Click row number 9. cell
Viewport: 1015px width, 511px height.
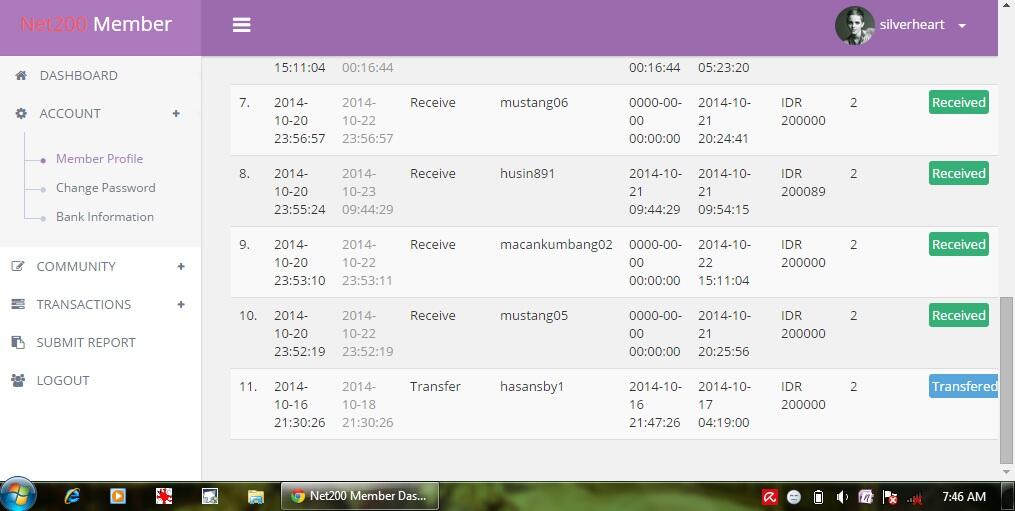click(244, 245)
